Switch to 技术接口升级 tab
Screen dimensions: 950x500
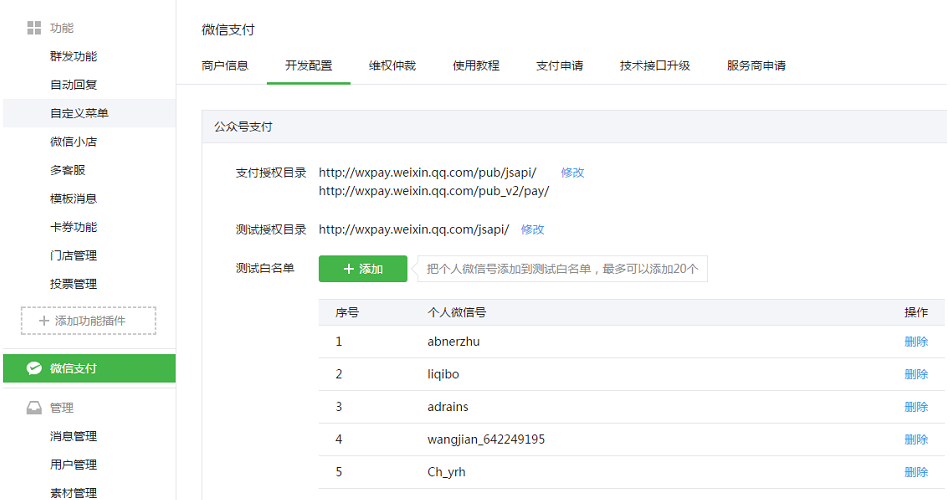coord(655,65)
